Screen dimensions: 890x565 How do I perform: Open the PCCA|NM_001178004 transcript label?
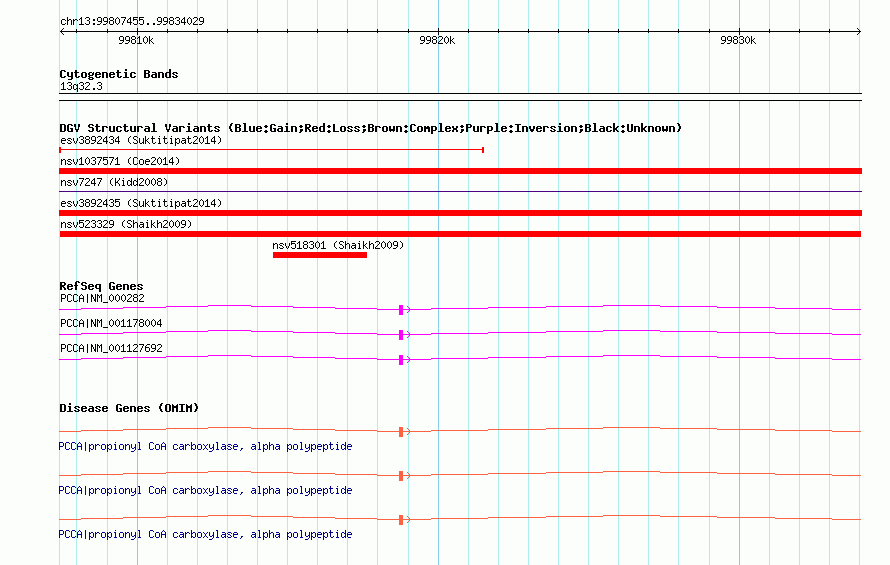coord(111,323)
